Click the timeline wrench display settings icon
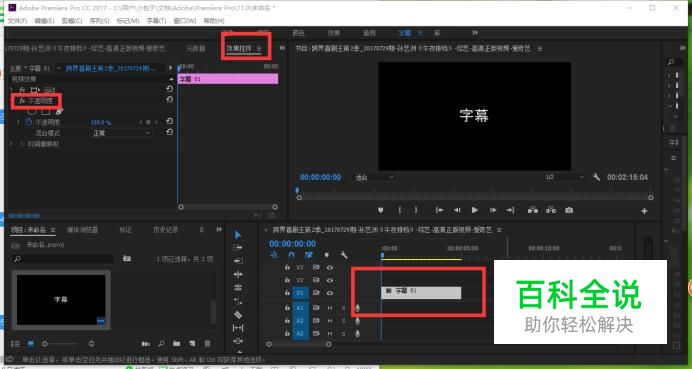This screenshot has width=692, height=369. 344,255
